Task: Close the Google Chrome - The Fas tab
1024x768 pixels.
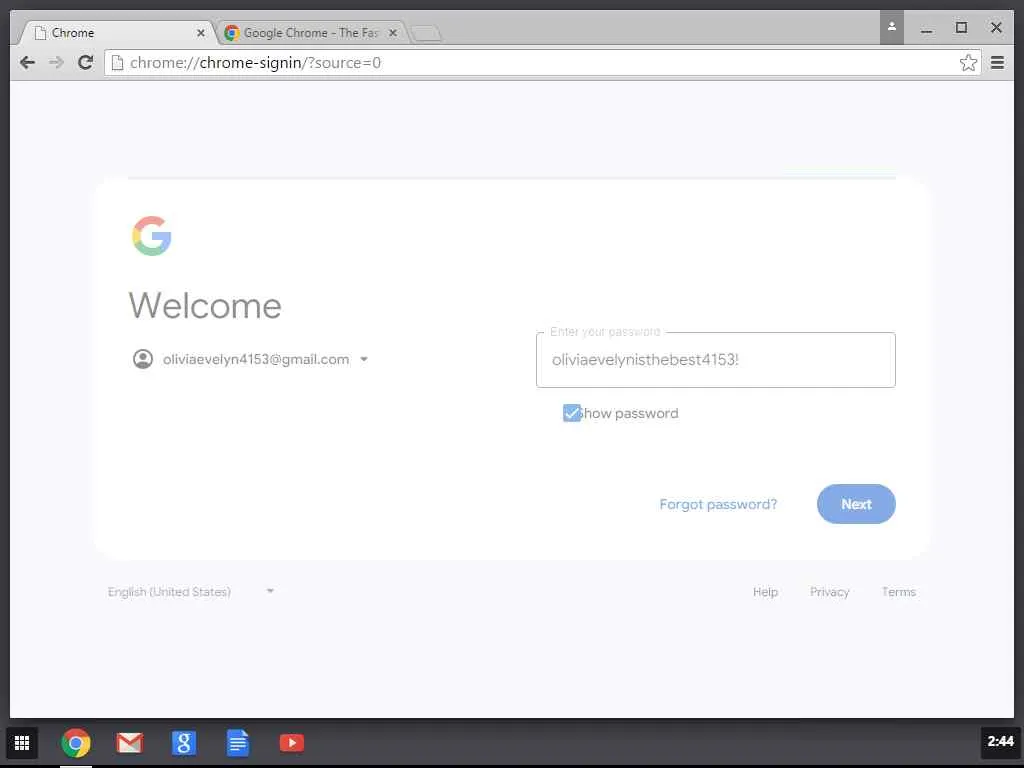Action: [392, 33]
